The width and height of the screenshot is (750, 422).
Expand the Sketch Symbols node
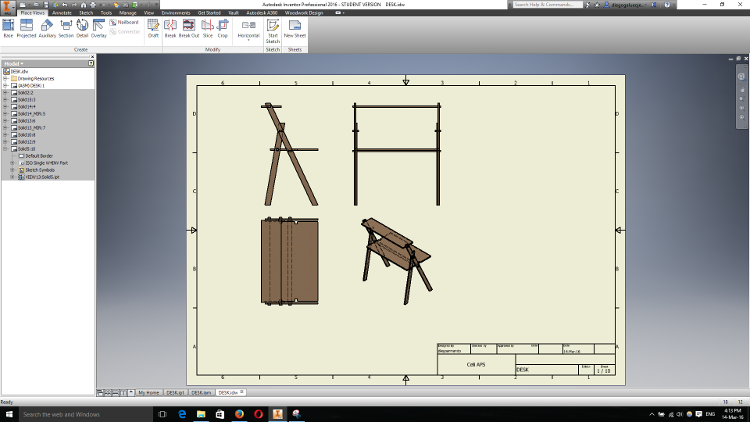(x=13, y=170)
